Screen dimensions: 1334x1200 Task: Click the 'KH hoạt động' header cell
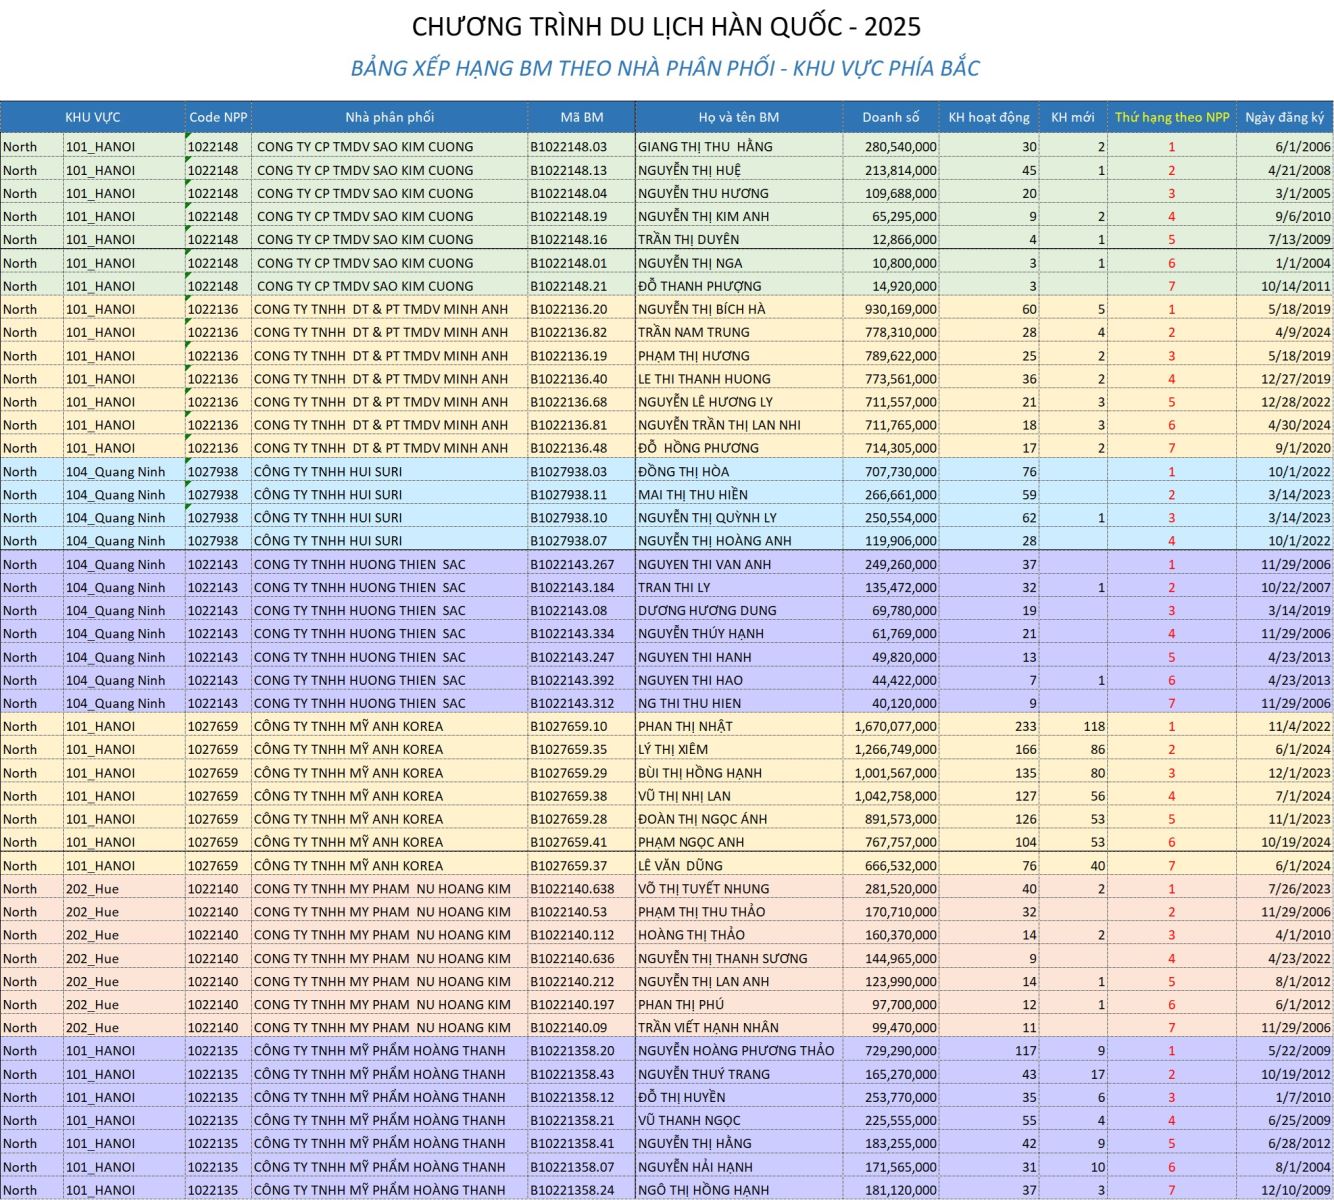point(989,117)
